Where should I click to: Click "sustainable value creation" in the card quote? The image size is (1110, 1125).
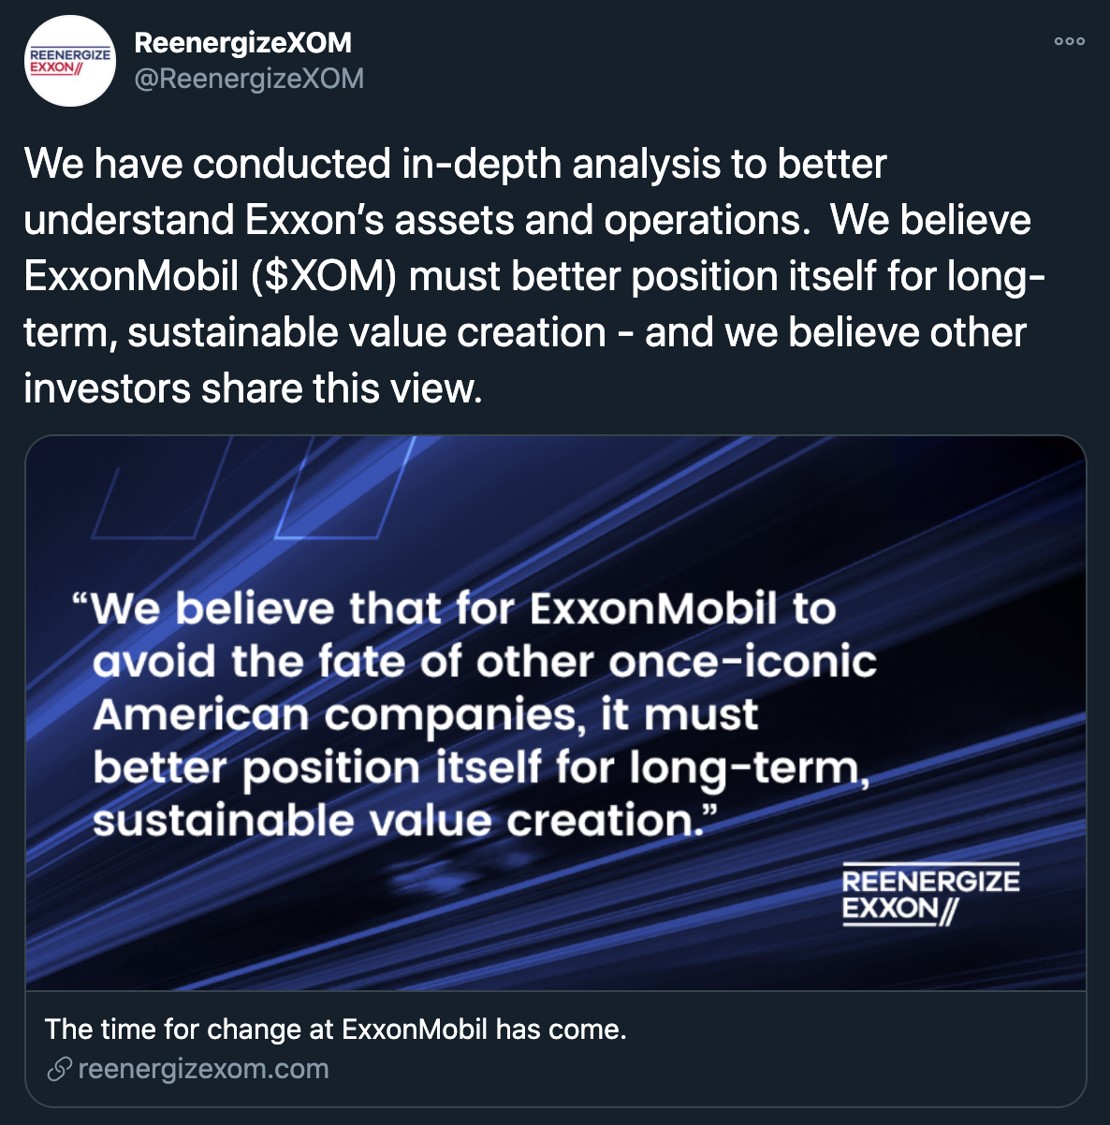point(392,821)
